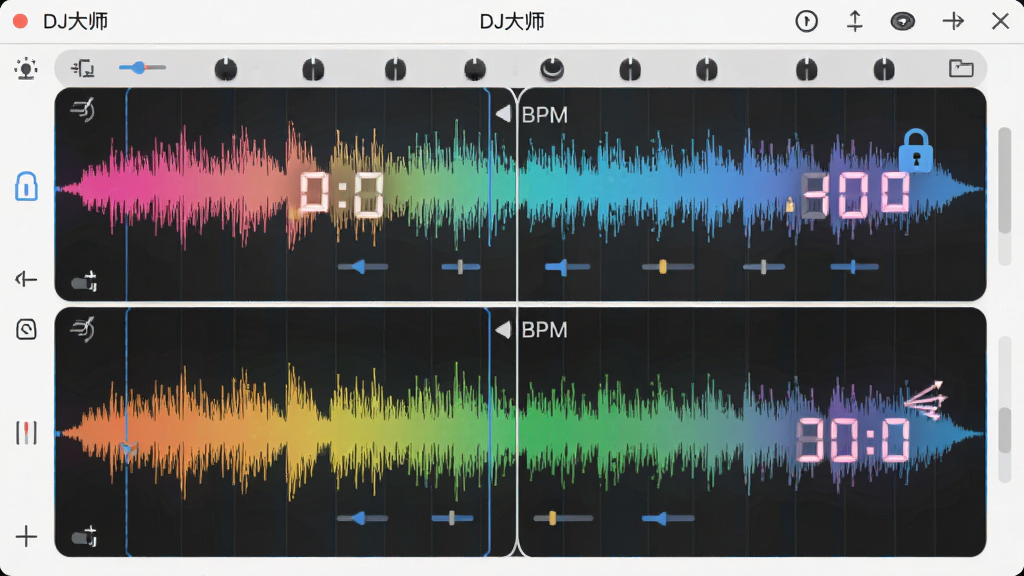Screen dimensions: 1024x576
Task: Click the lower deck pink 90:0 display
Action: pos(853,441)
